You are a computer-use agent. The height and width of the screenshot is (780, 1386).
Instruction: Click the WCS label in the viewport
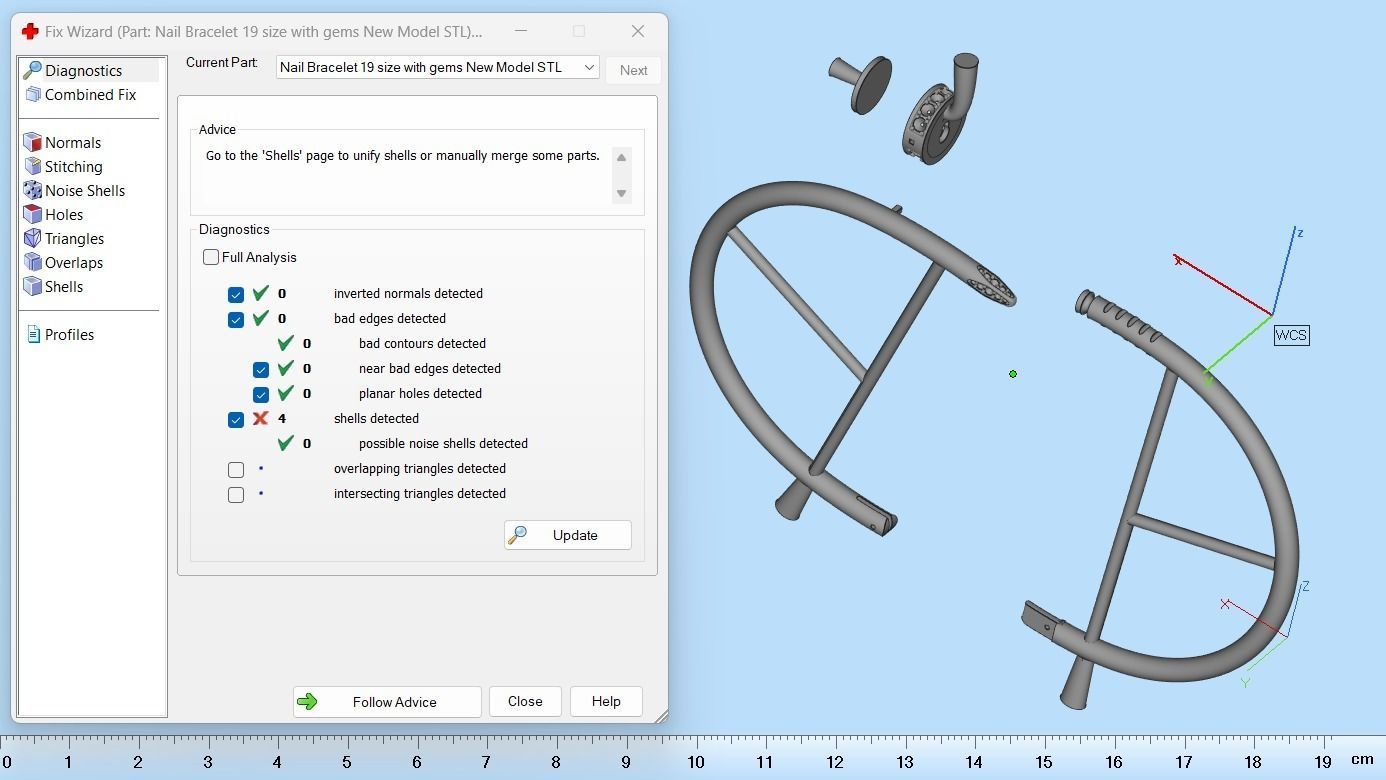(1291, 335)
